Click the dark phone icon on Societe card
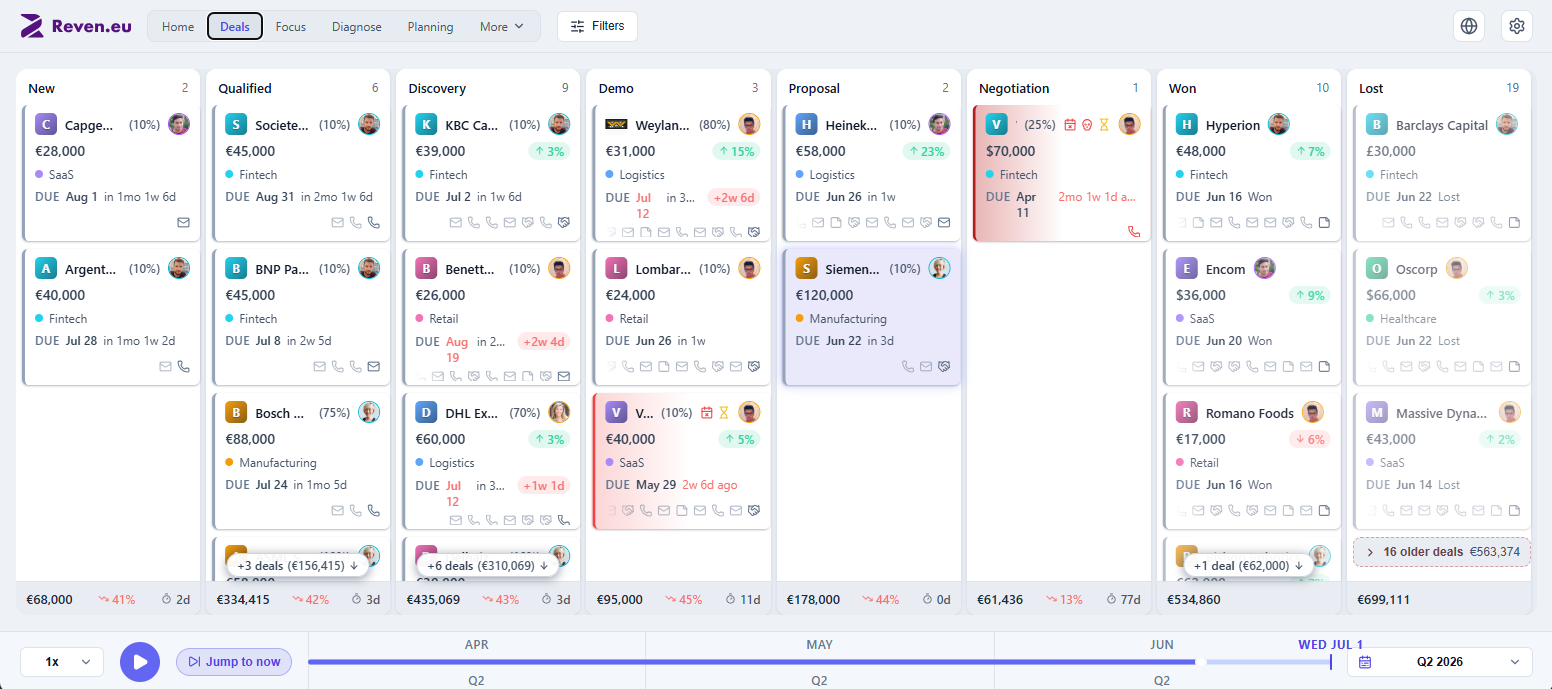 (373, 222)
